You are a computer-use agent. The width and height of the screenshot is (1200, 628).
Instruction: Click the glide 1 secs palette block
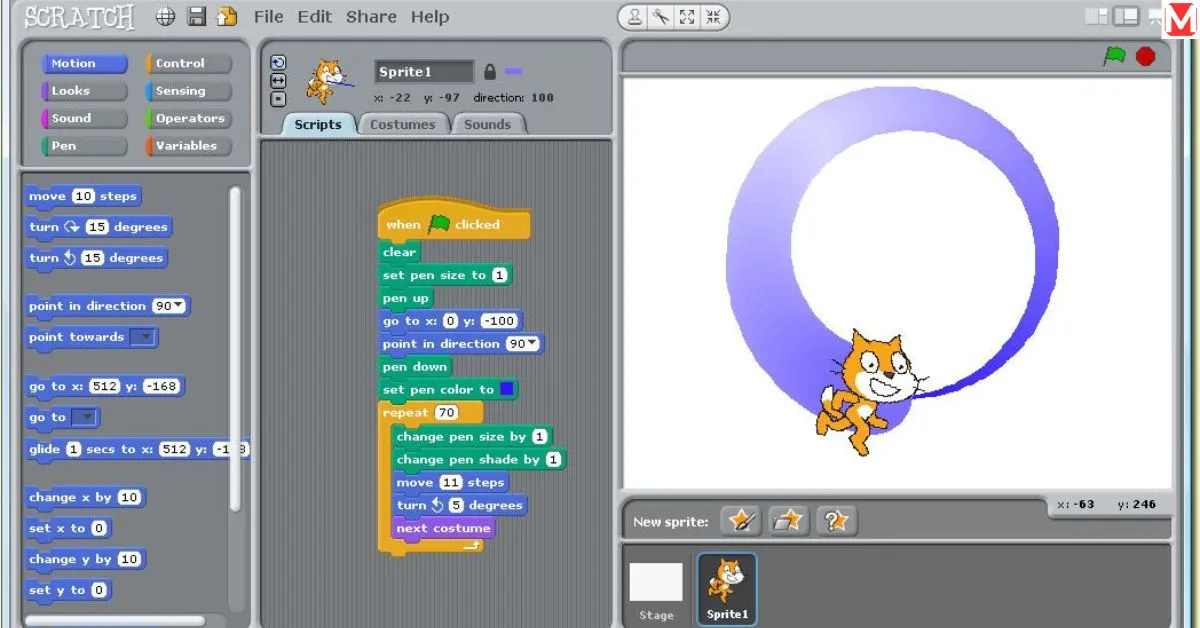pyautogui.click(x=138, y=449)
